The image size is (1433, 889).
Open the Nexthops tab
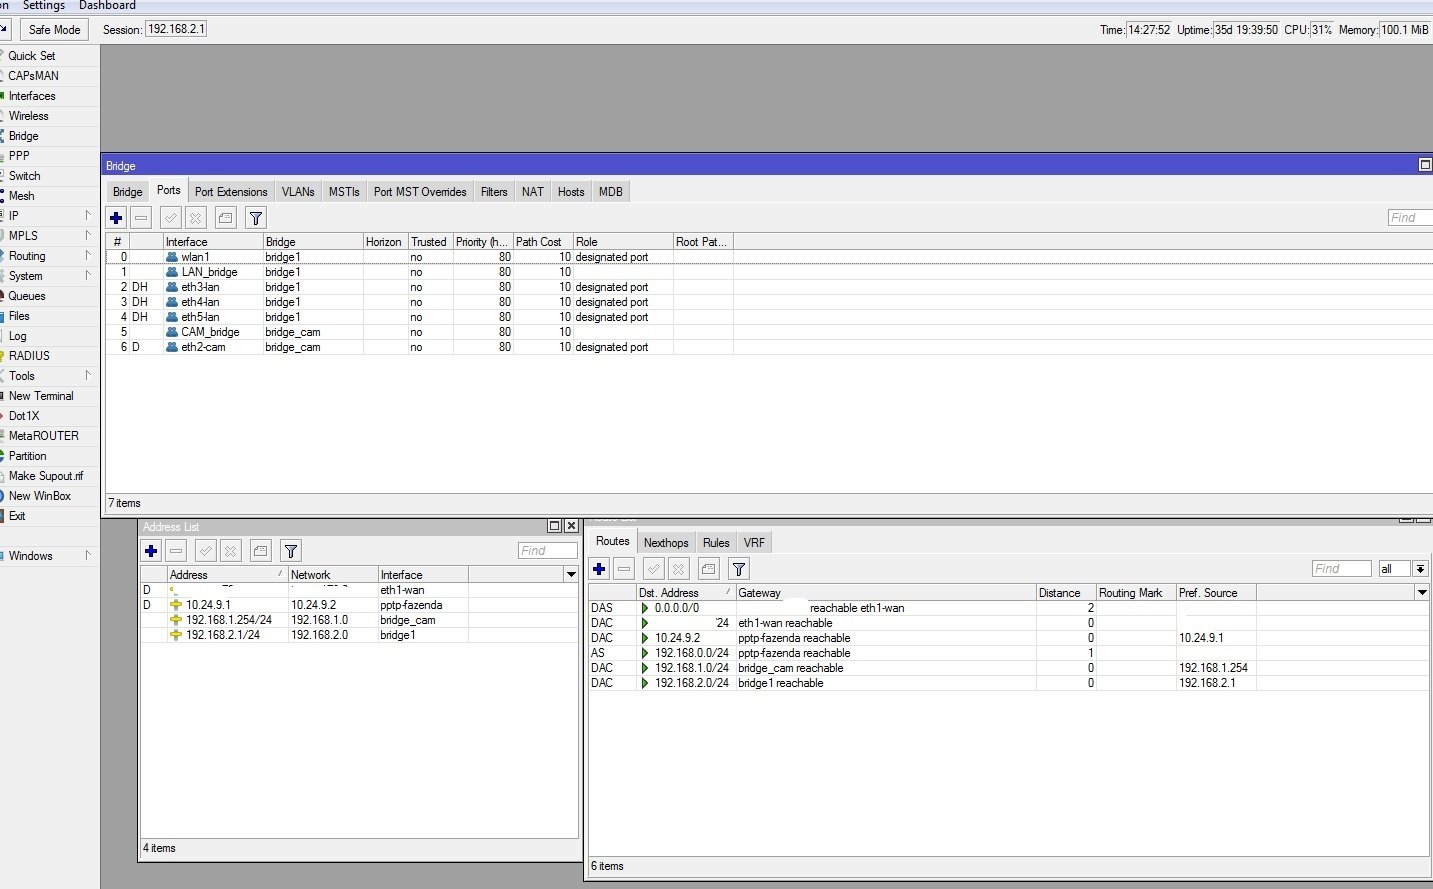coord(666,543)
